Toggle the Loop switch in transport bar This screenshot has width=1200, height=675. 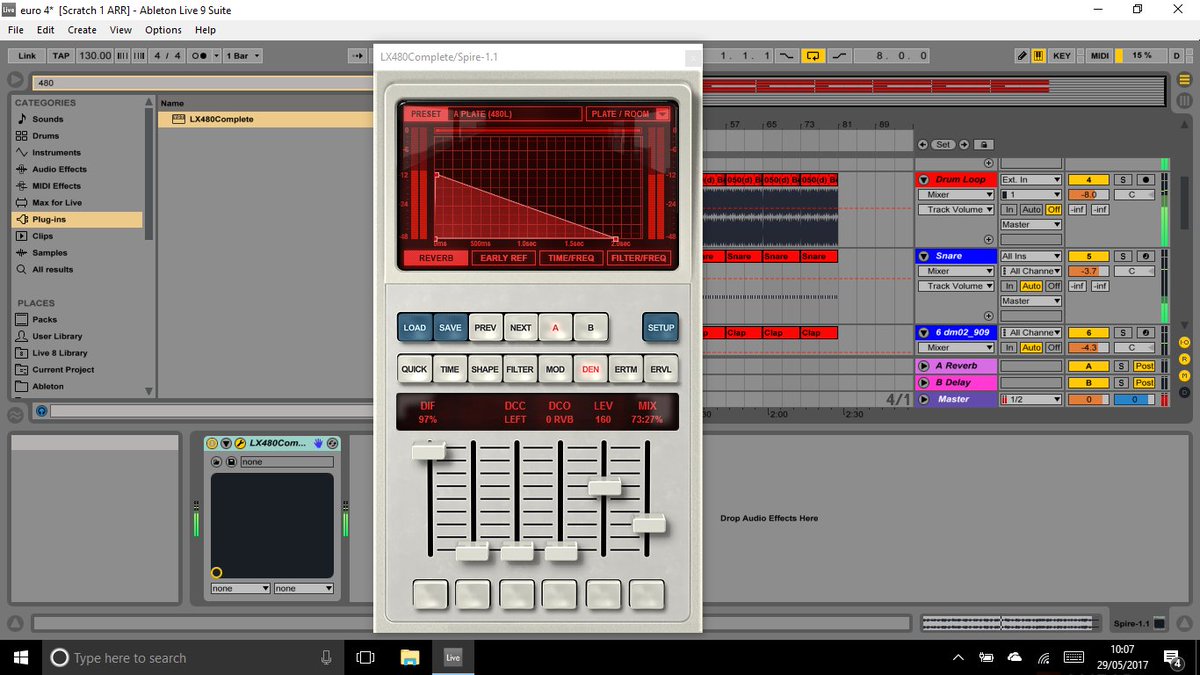pyautogui.click(x=813, y=56)
